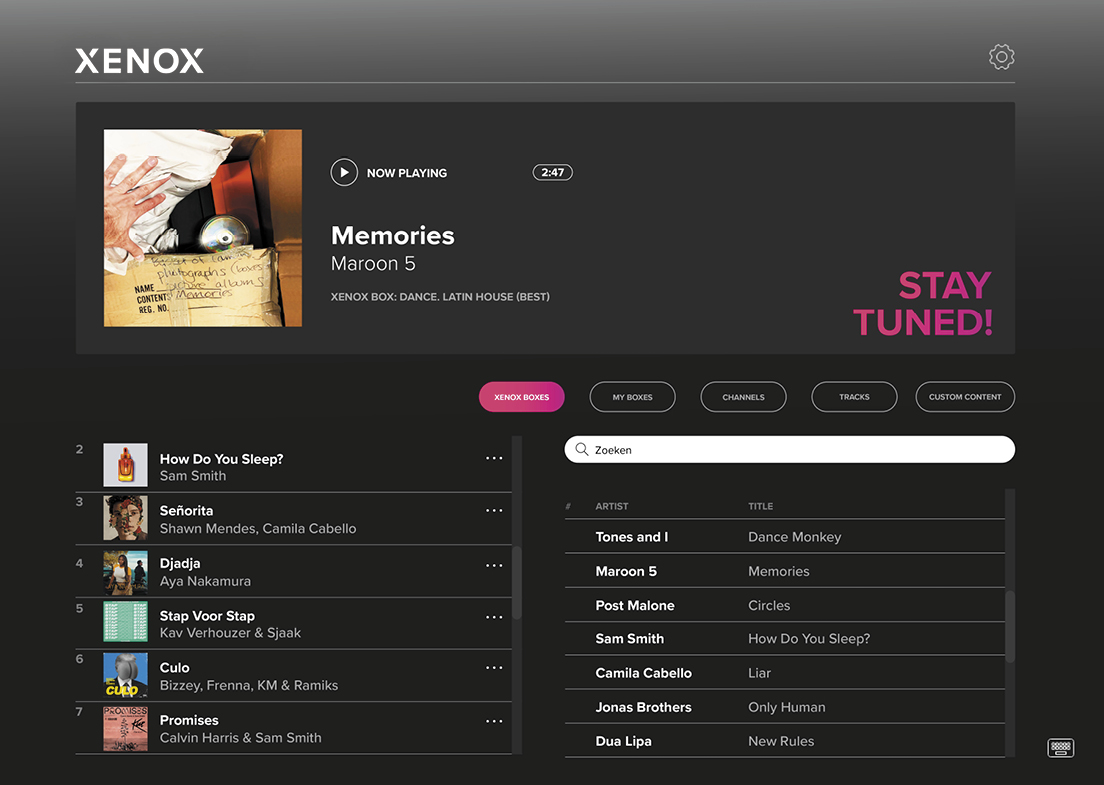Screen dimensions: 1104x785
Task: Click the Señorita song title in playlist
Action: point(187,510)
